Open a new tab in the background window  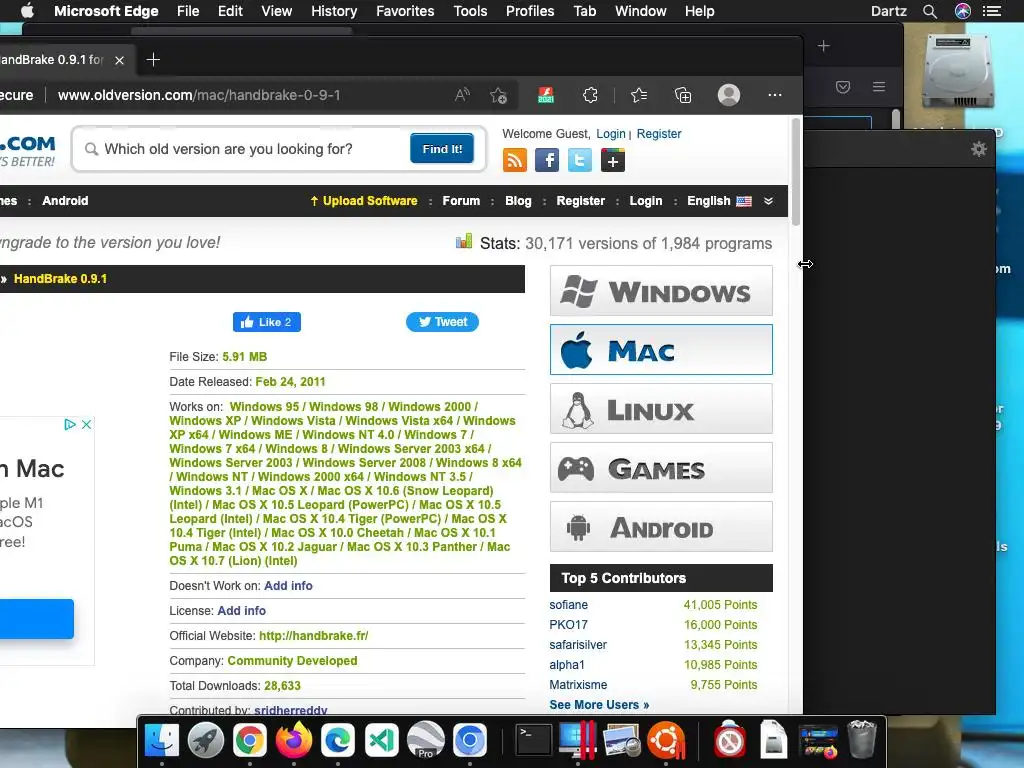pos(824,46)
